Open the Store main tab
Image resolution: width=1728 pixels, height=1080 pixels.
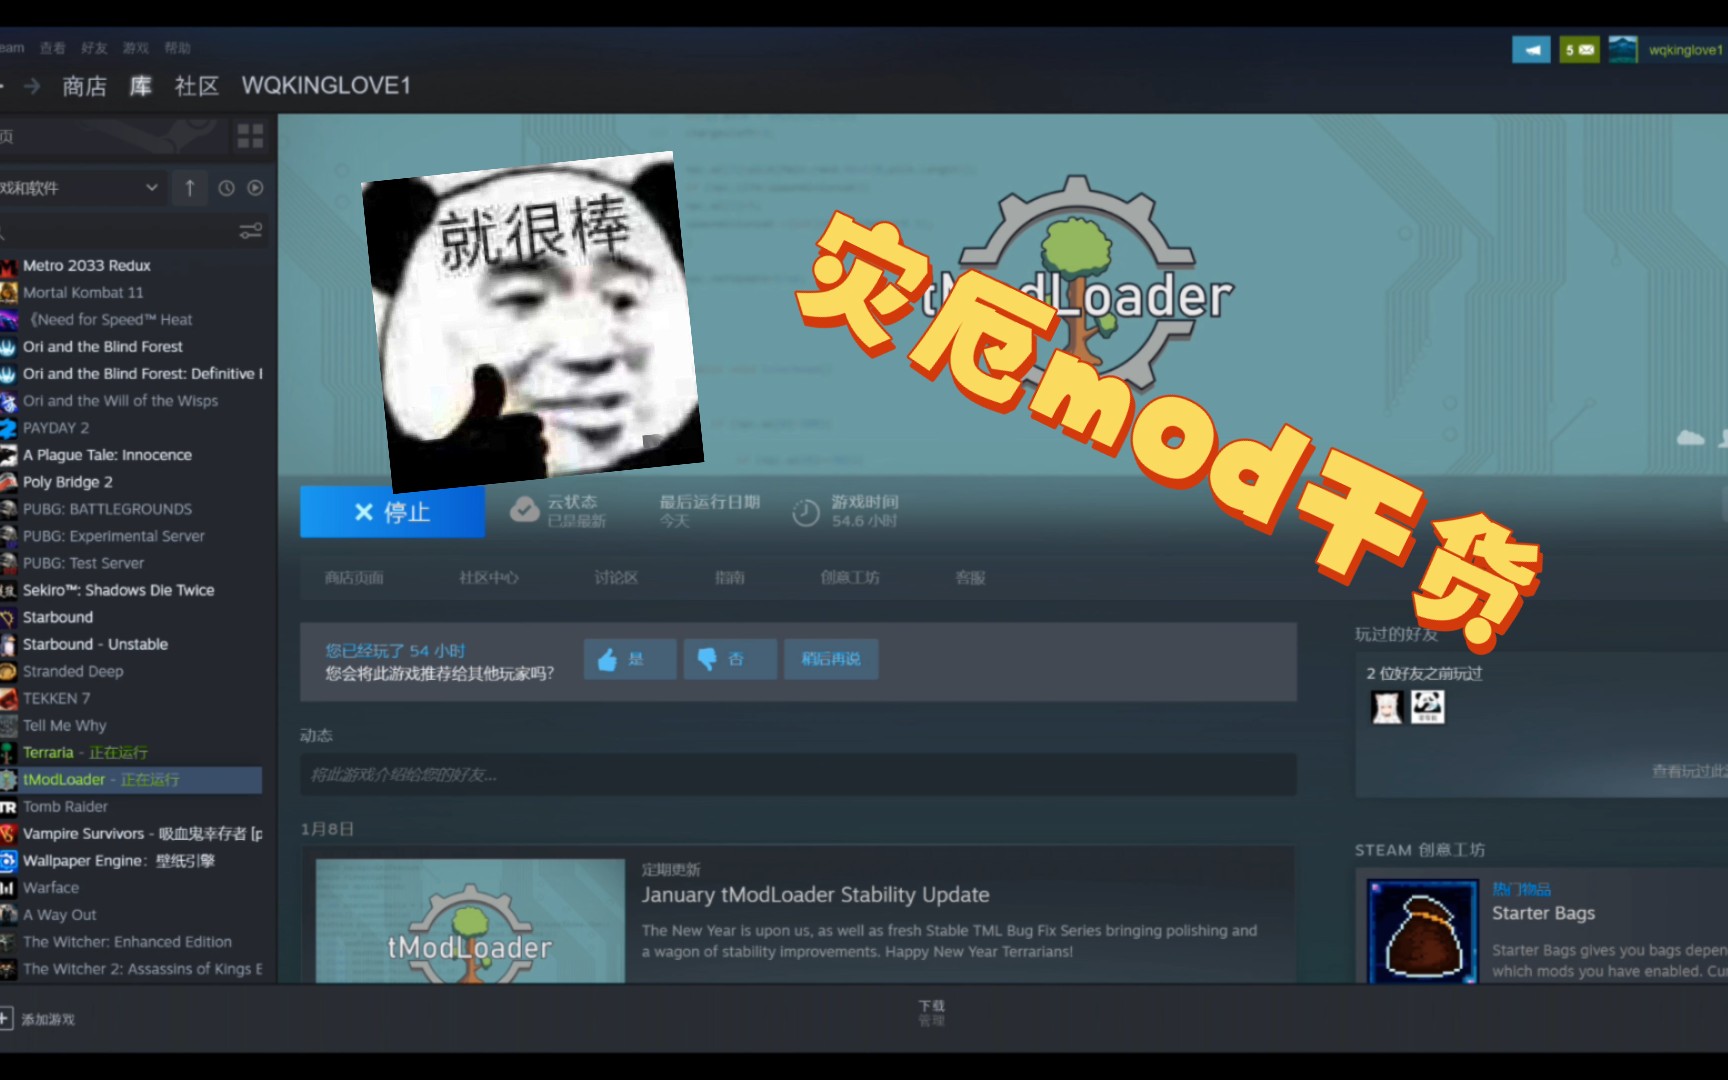tap(84, 86)
